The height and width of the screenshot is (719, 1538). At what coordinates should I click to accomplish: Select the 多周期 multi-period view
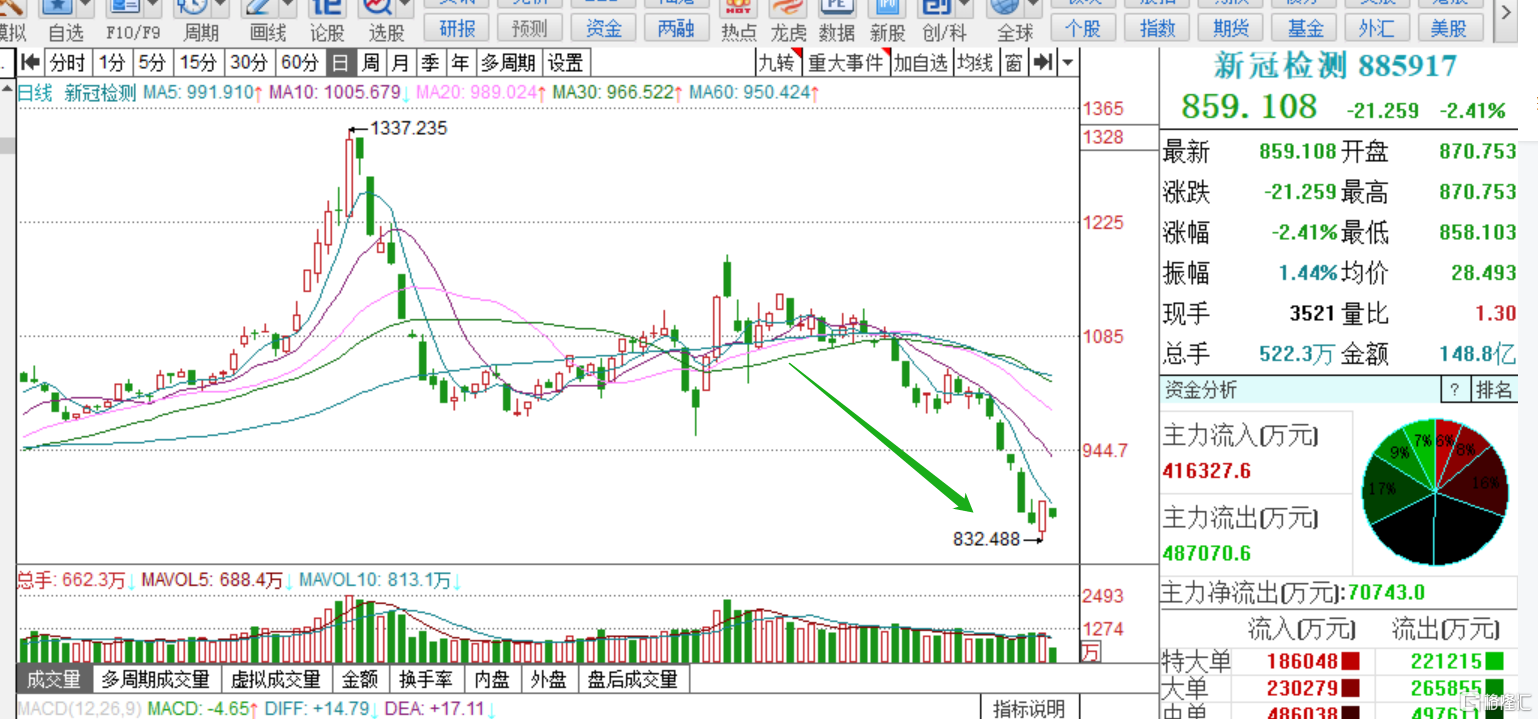click(510, 63)
